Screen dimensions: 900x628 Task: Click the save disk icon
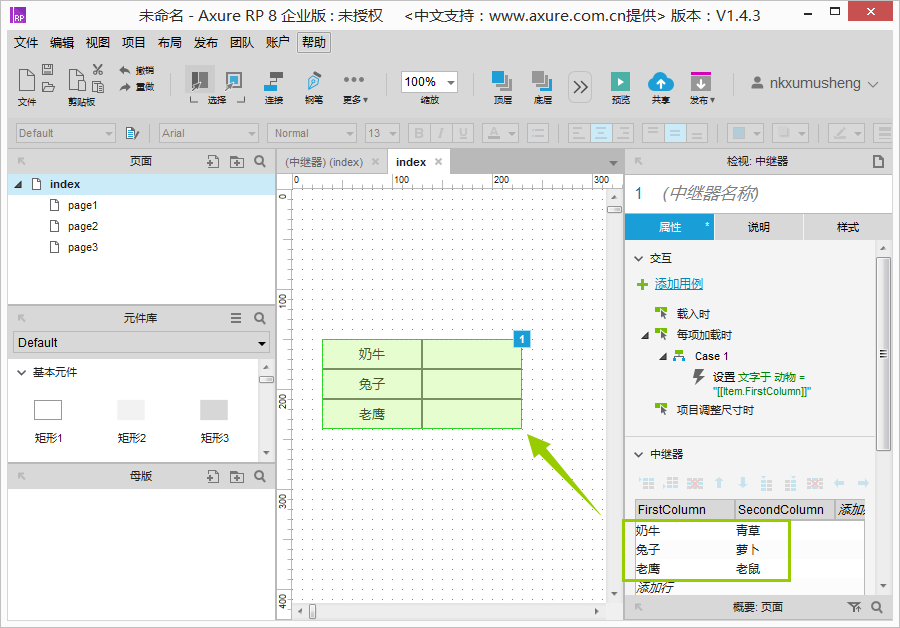pos(48,69)
